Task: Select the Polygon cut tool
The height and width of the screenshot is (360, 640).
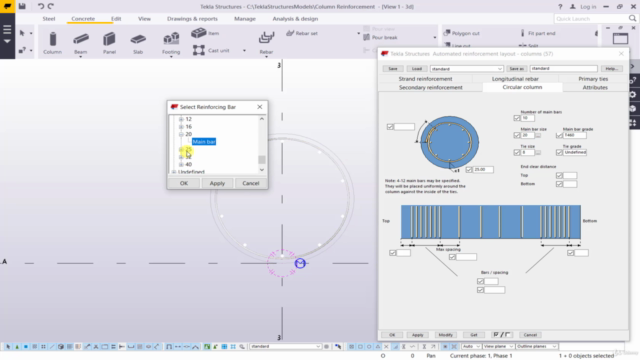Action: (461, 33)
